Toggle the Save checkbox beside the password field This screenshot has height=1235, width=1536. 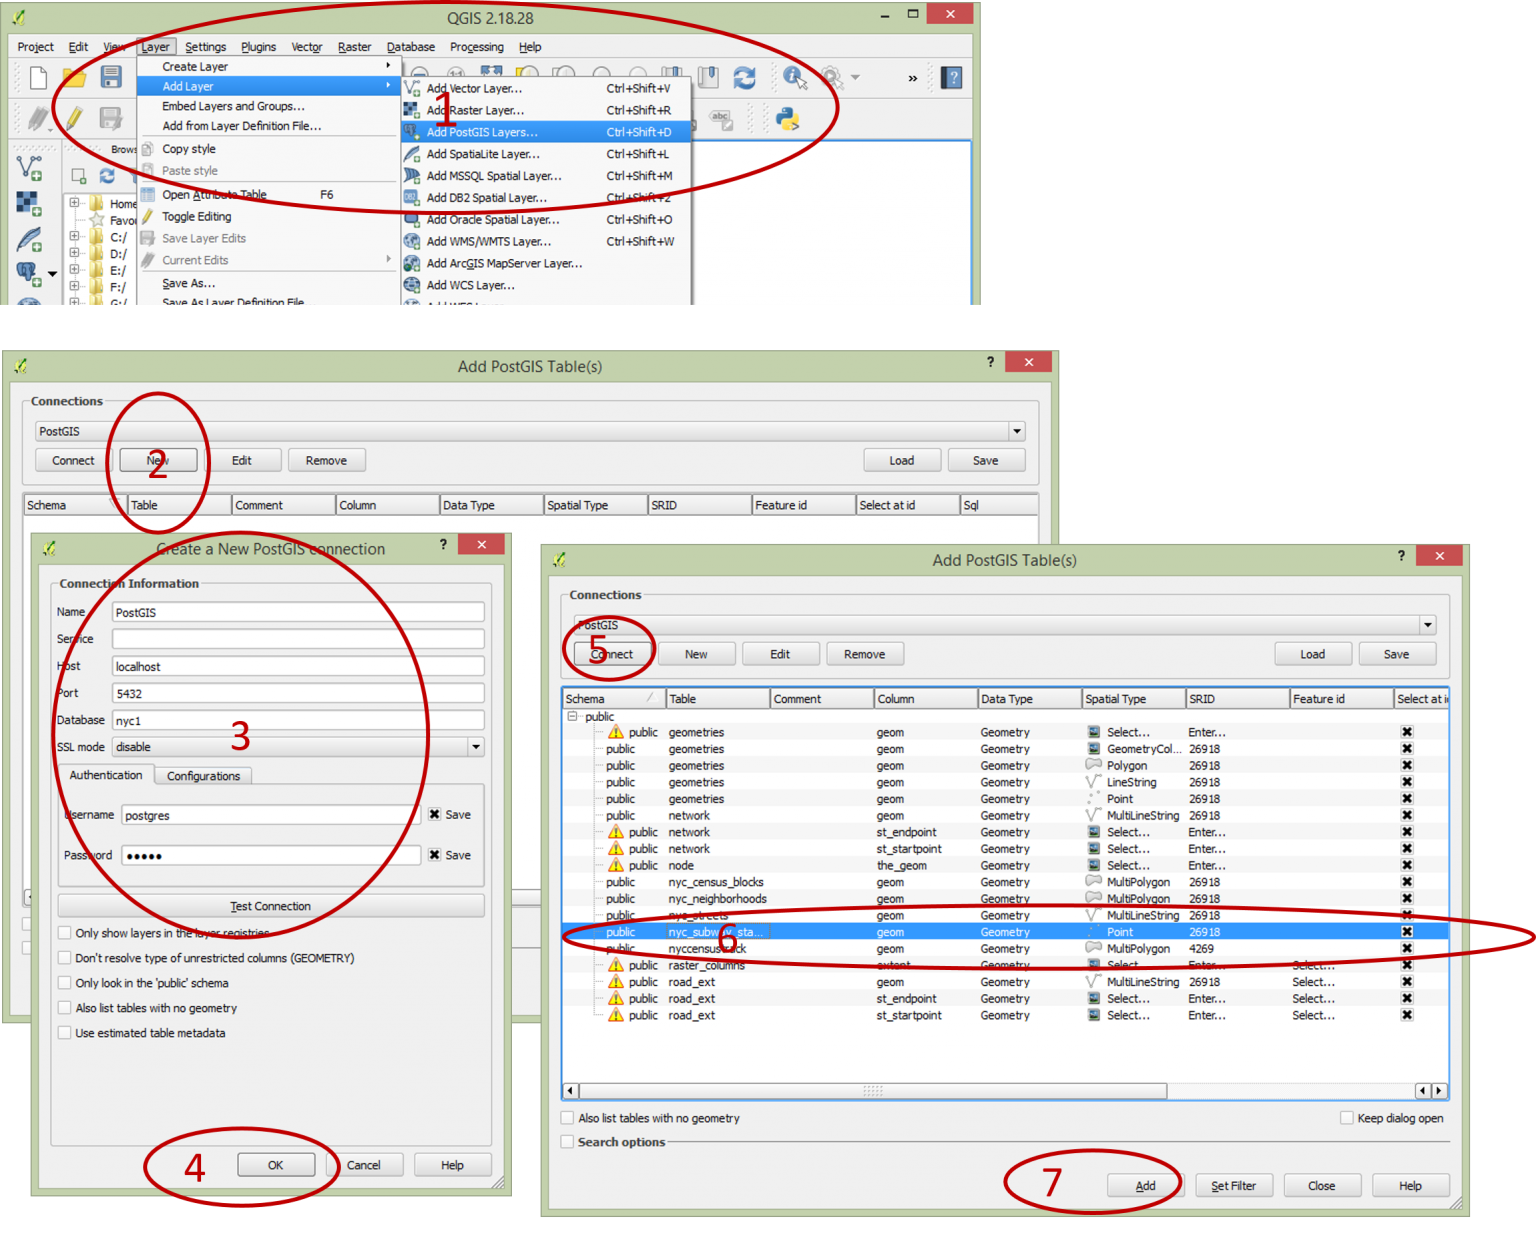(x=435, y=855)
